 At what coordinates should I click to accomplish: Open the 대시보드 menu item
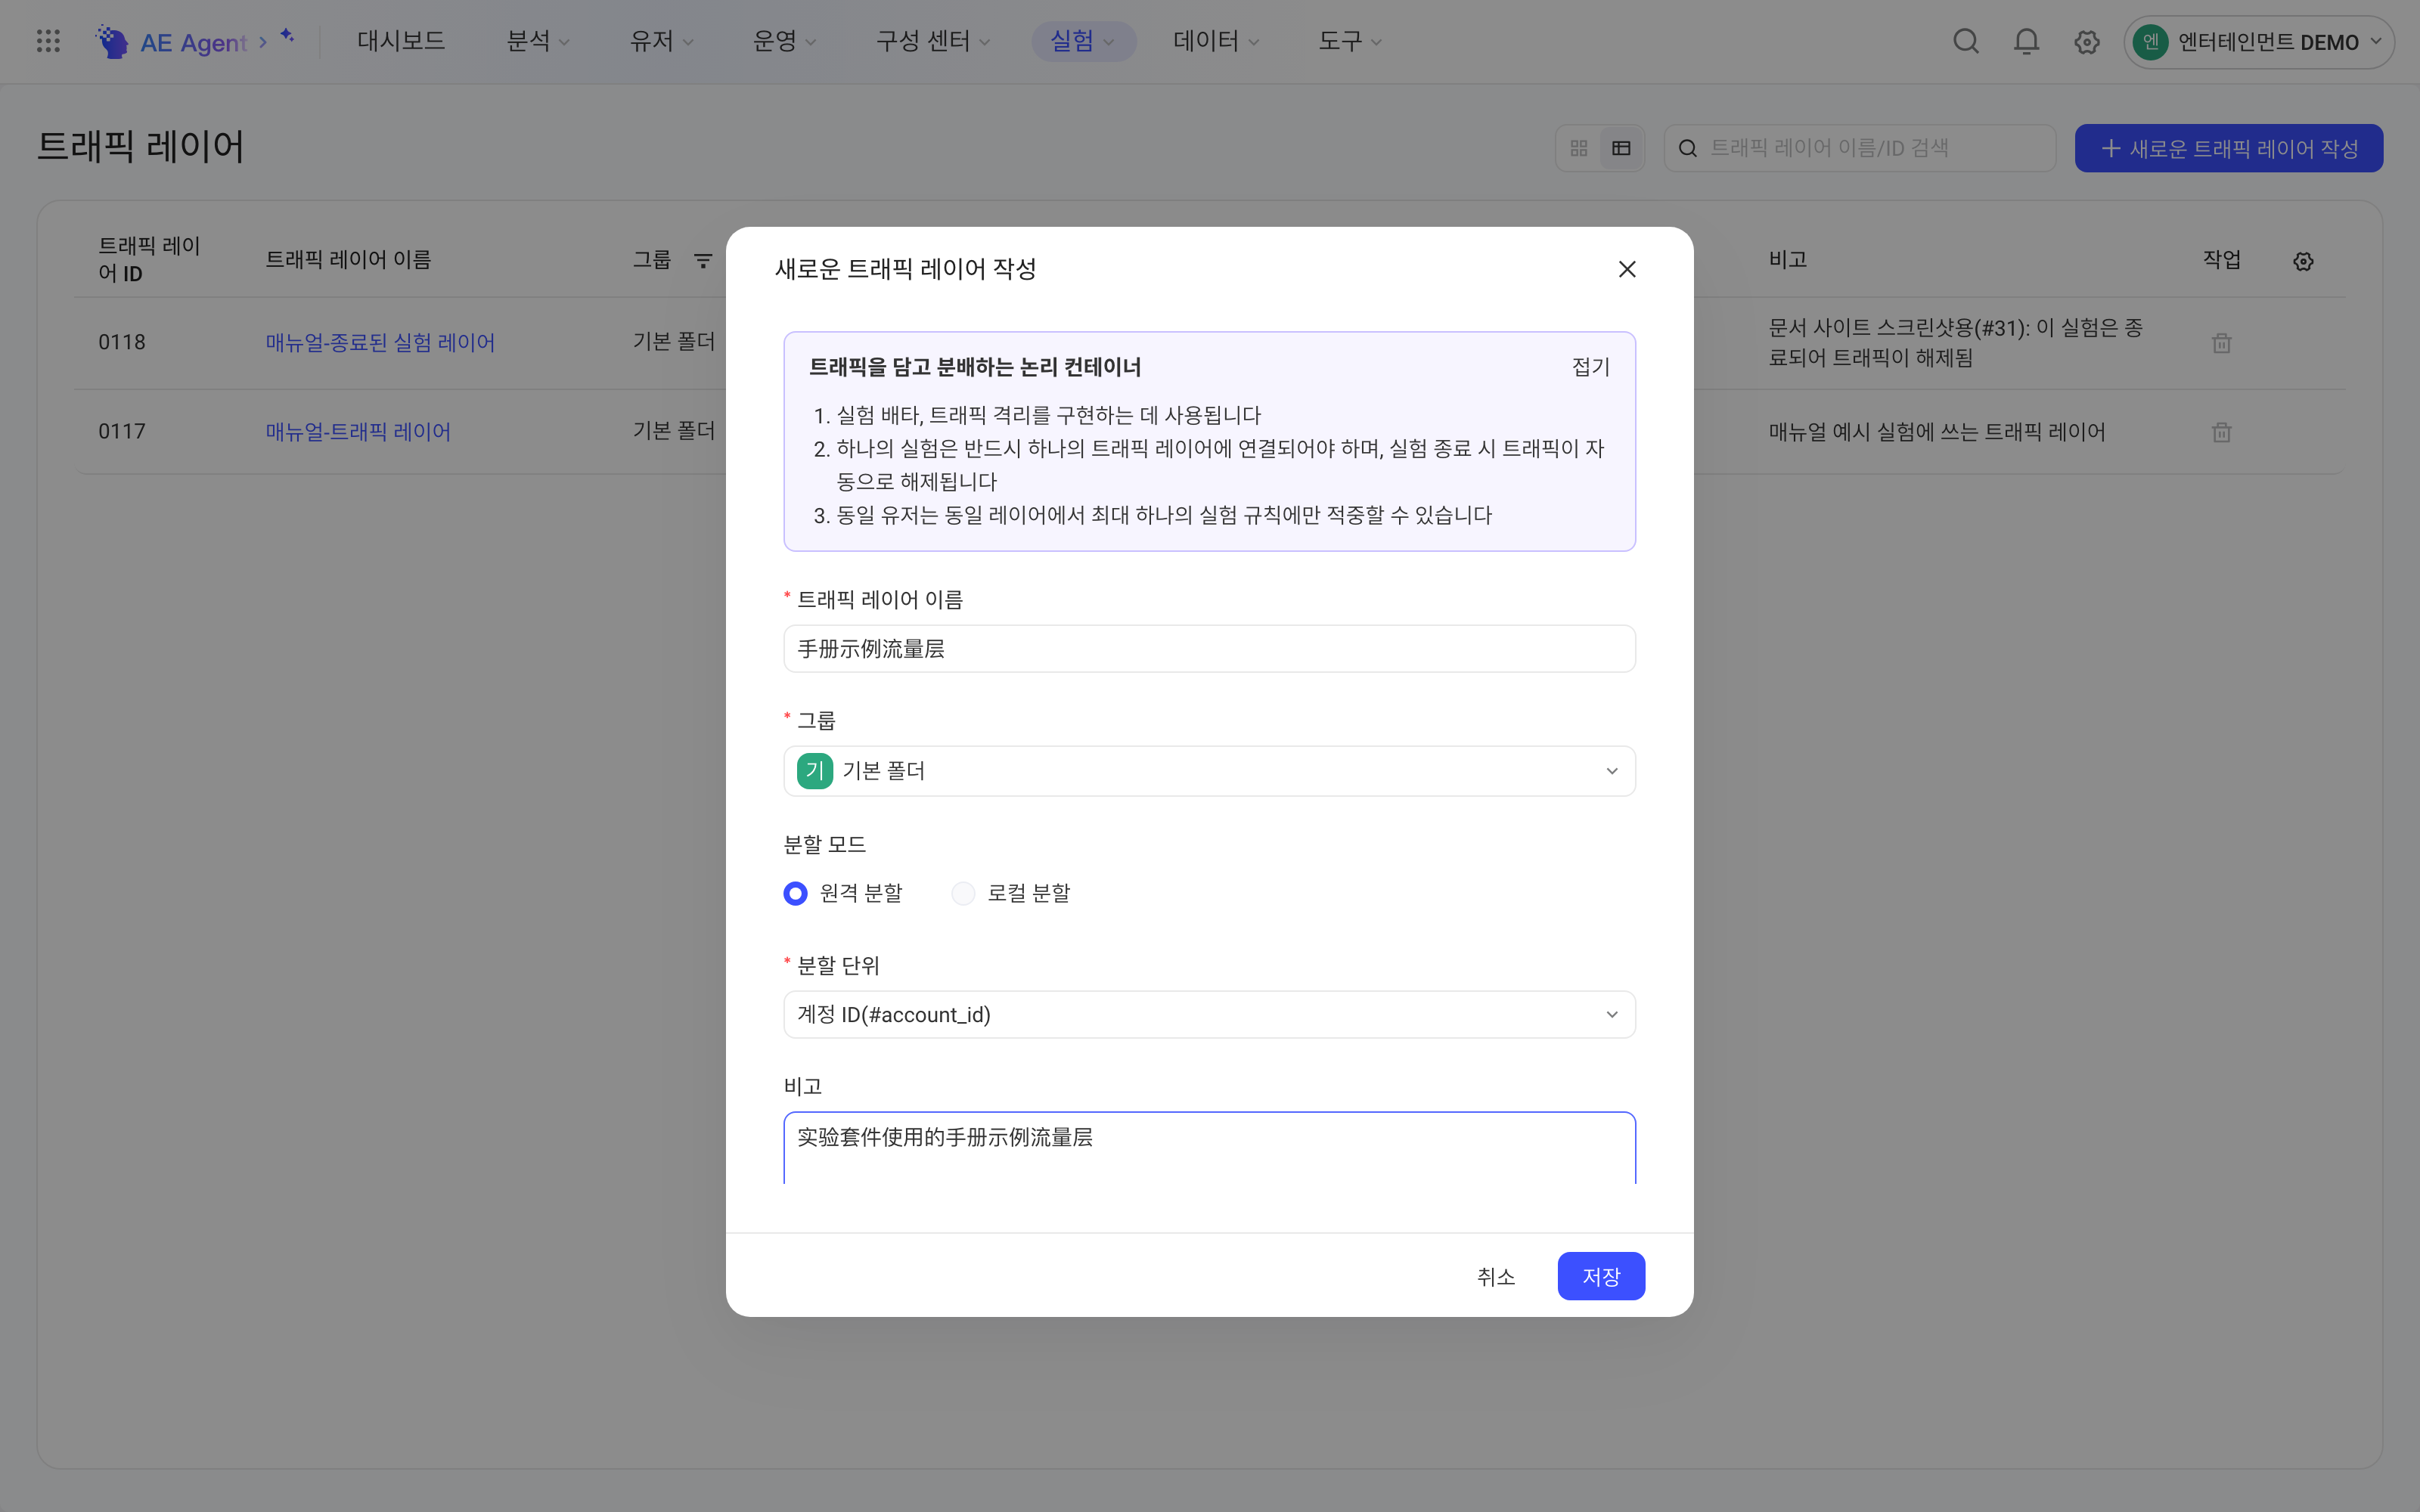tap(401, 41)
